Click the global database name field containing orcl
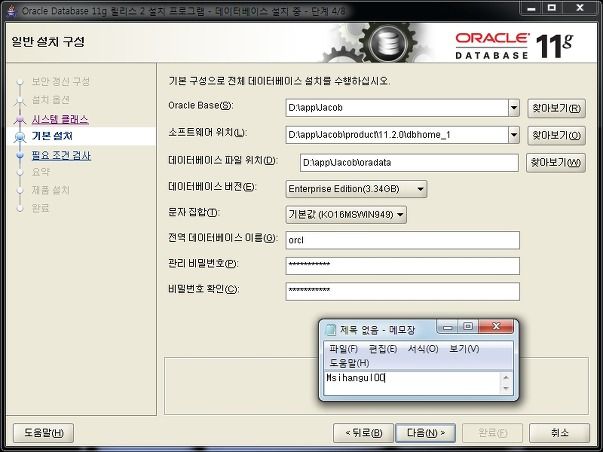The height and width of the screenshot is (452, 603). [x=403, y=240]
